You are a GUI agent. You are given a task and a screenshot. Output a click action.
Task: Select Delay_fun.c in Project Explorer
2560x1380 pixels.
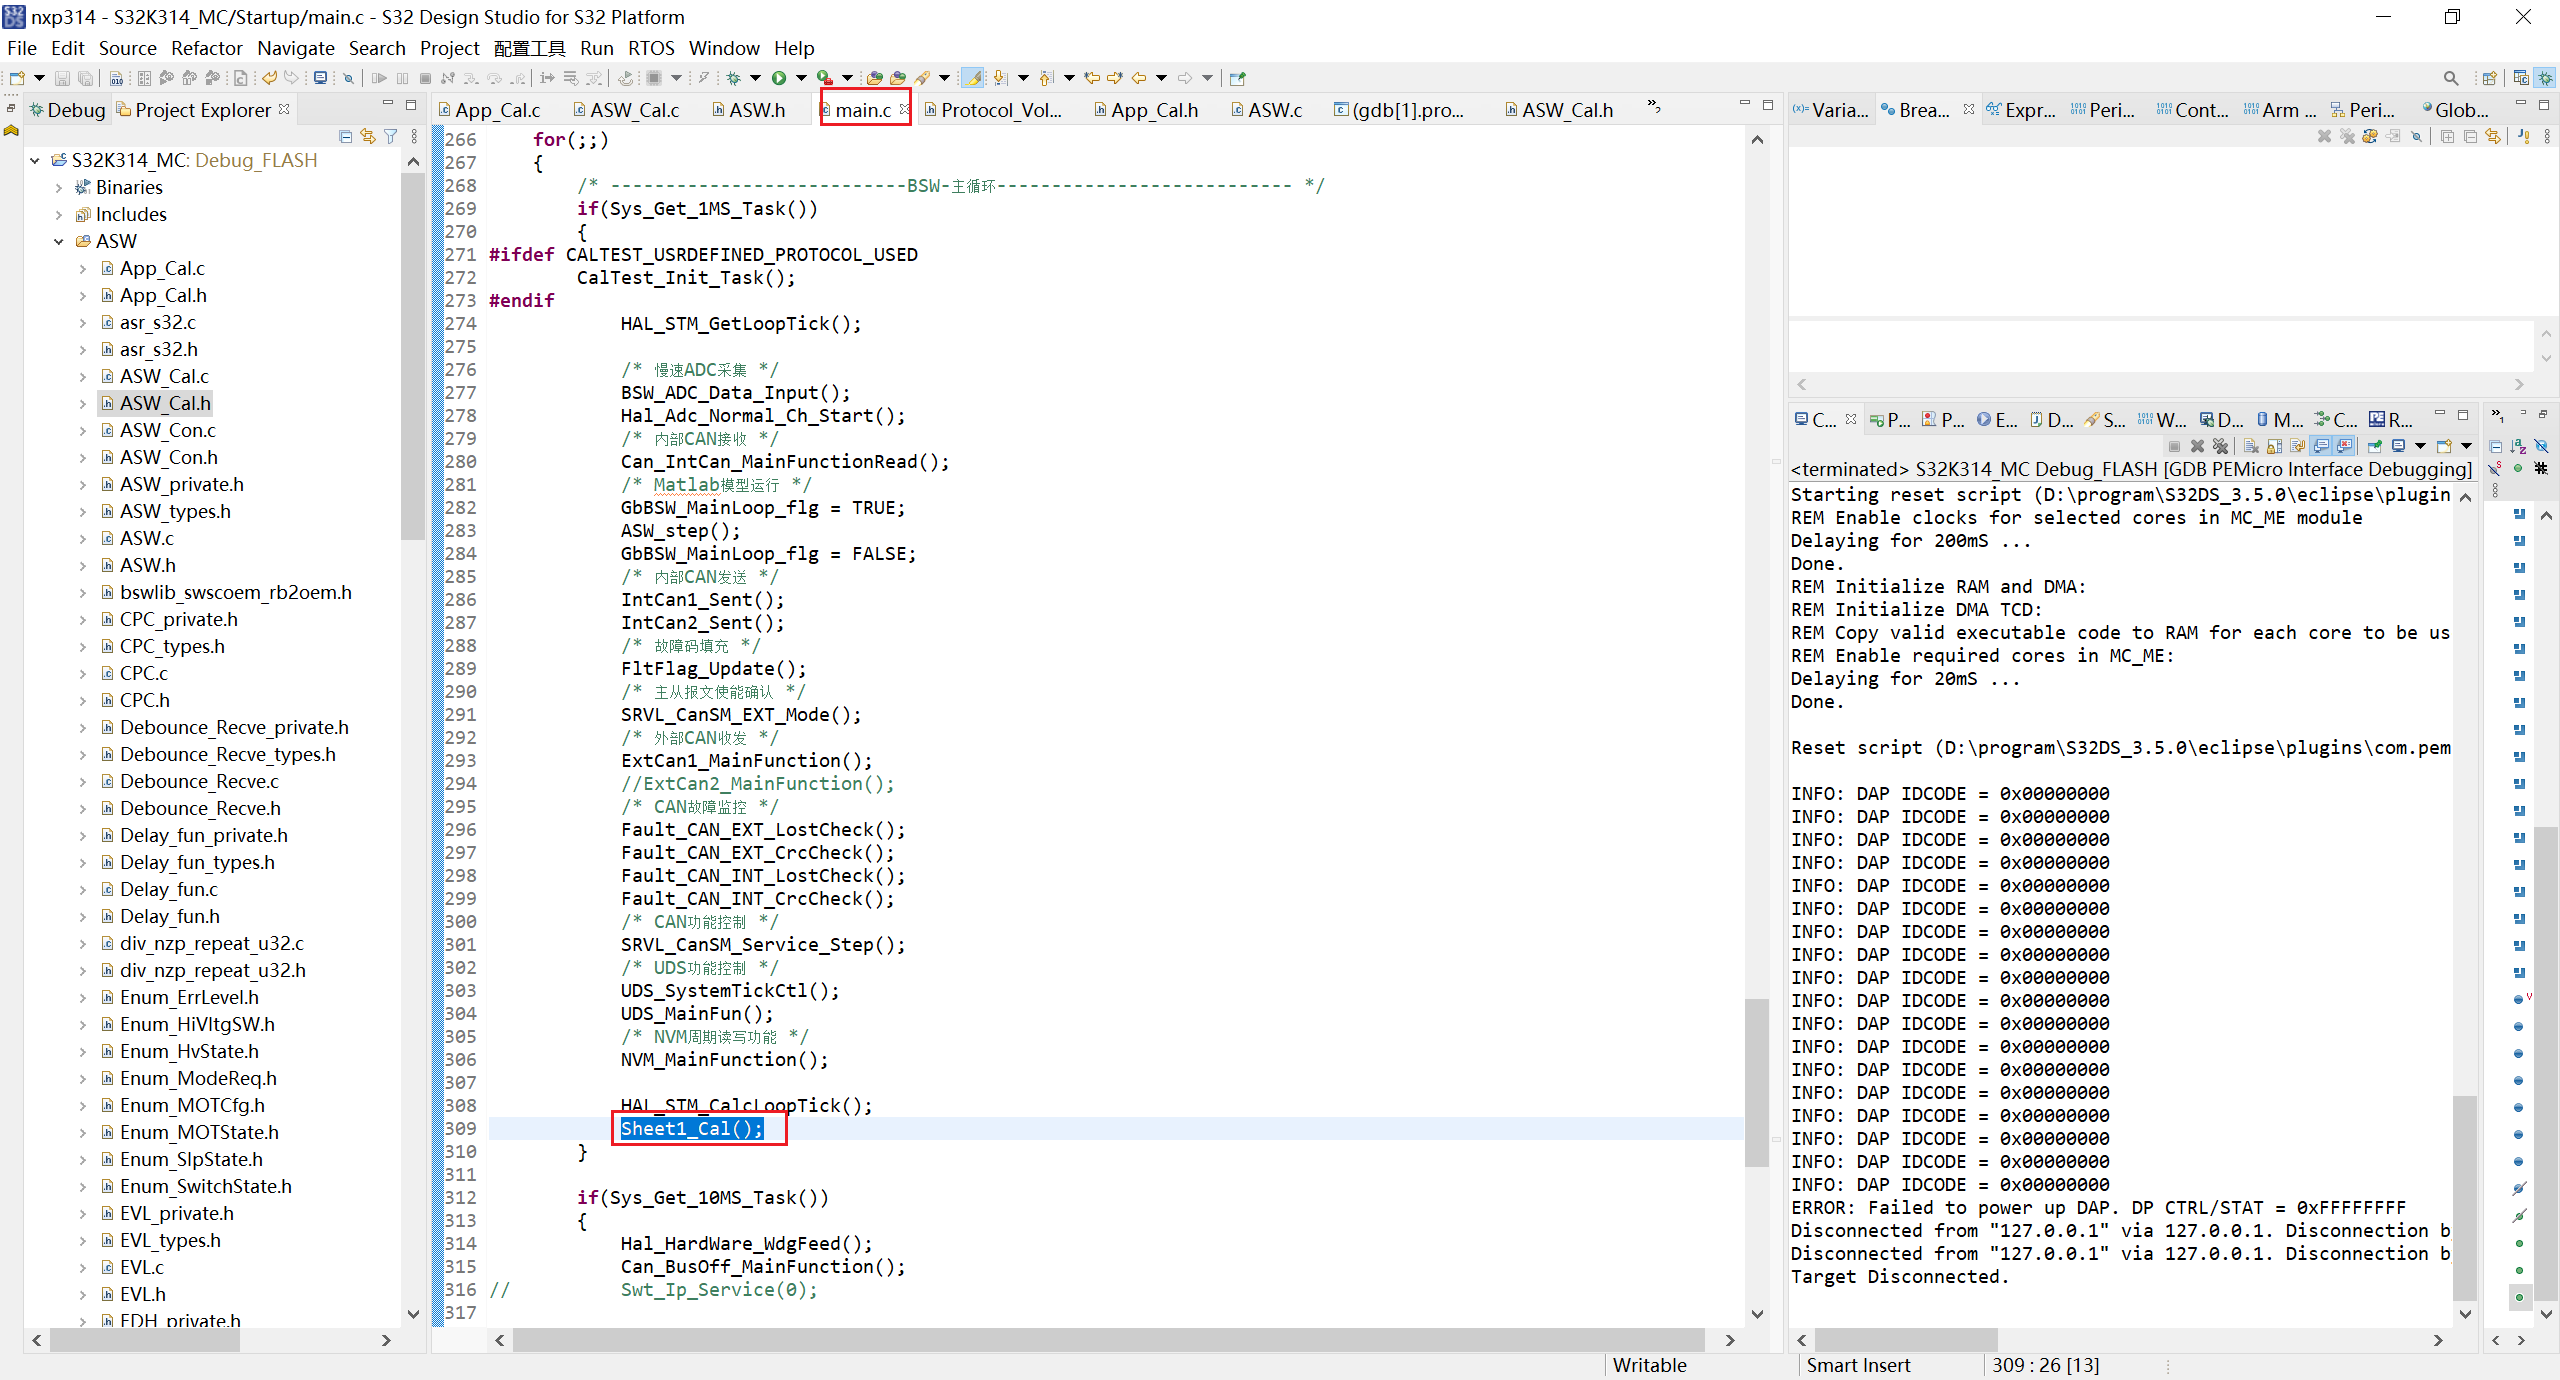pyautogui.click(x=168, y=889)
